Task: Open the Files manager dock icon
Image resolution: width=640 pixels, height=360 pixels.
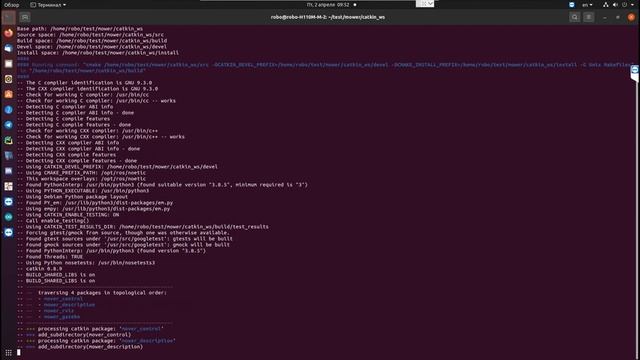Action: 9,64
